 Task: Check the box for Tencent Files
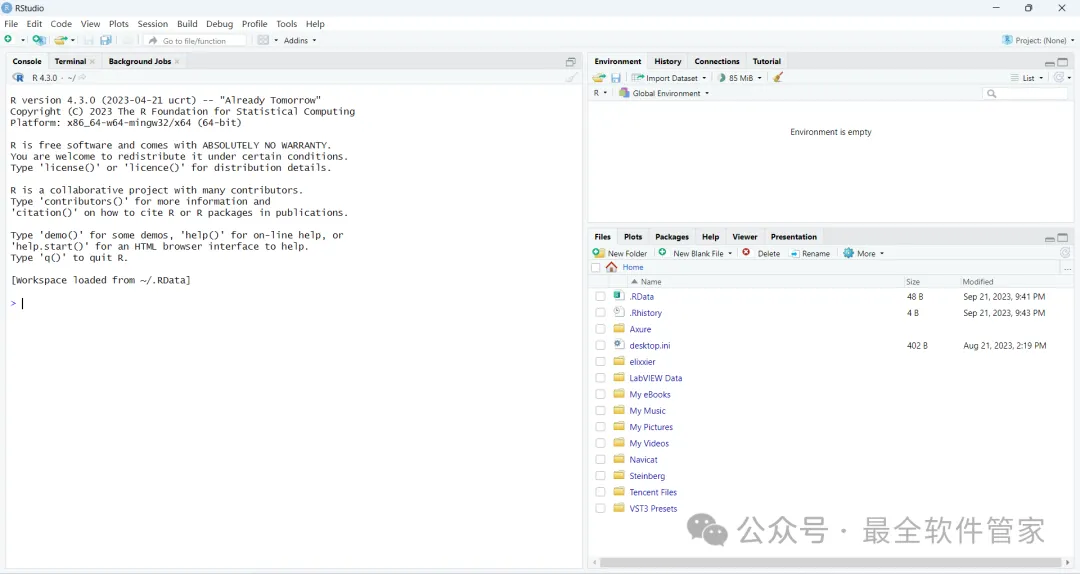point(601,492)
